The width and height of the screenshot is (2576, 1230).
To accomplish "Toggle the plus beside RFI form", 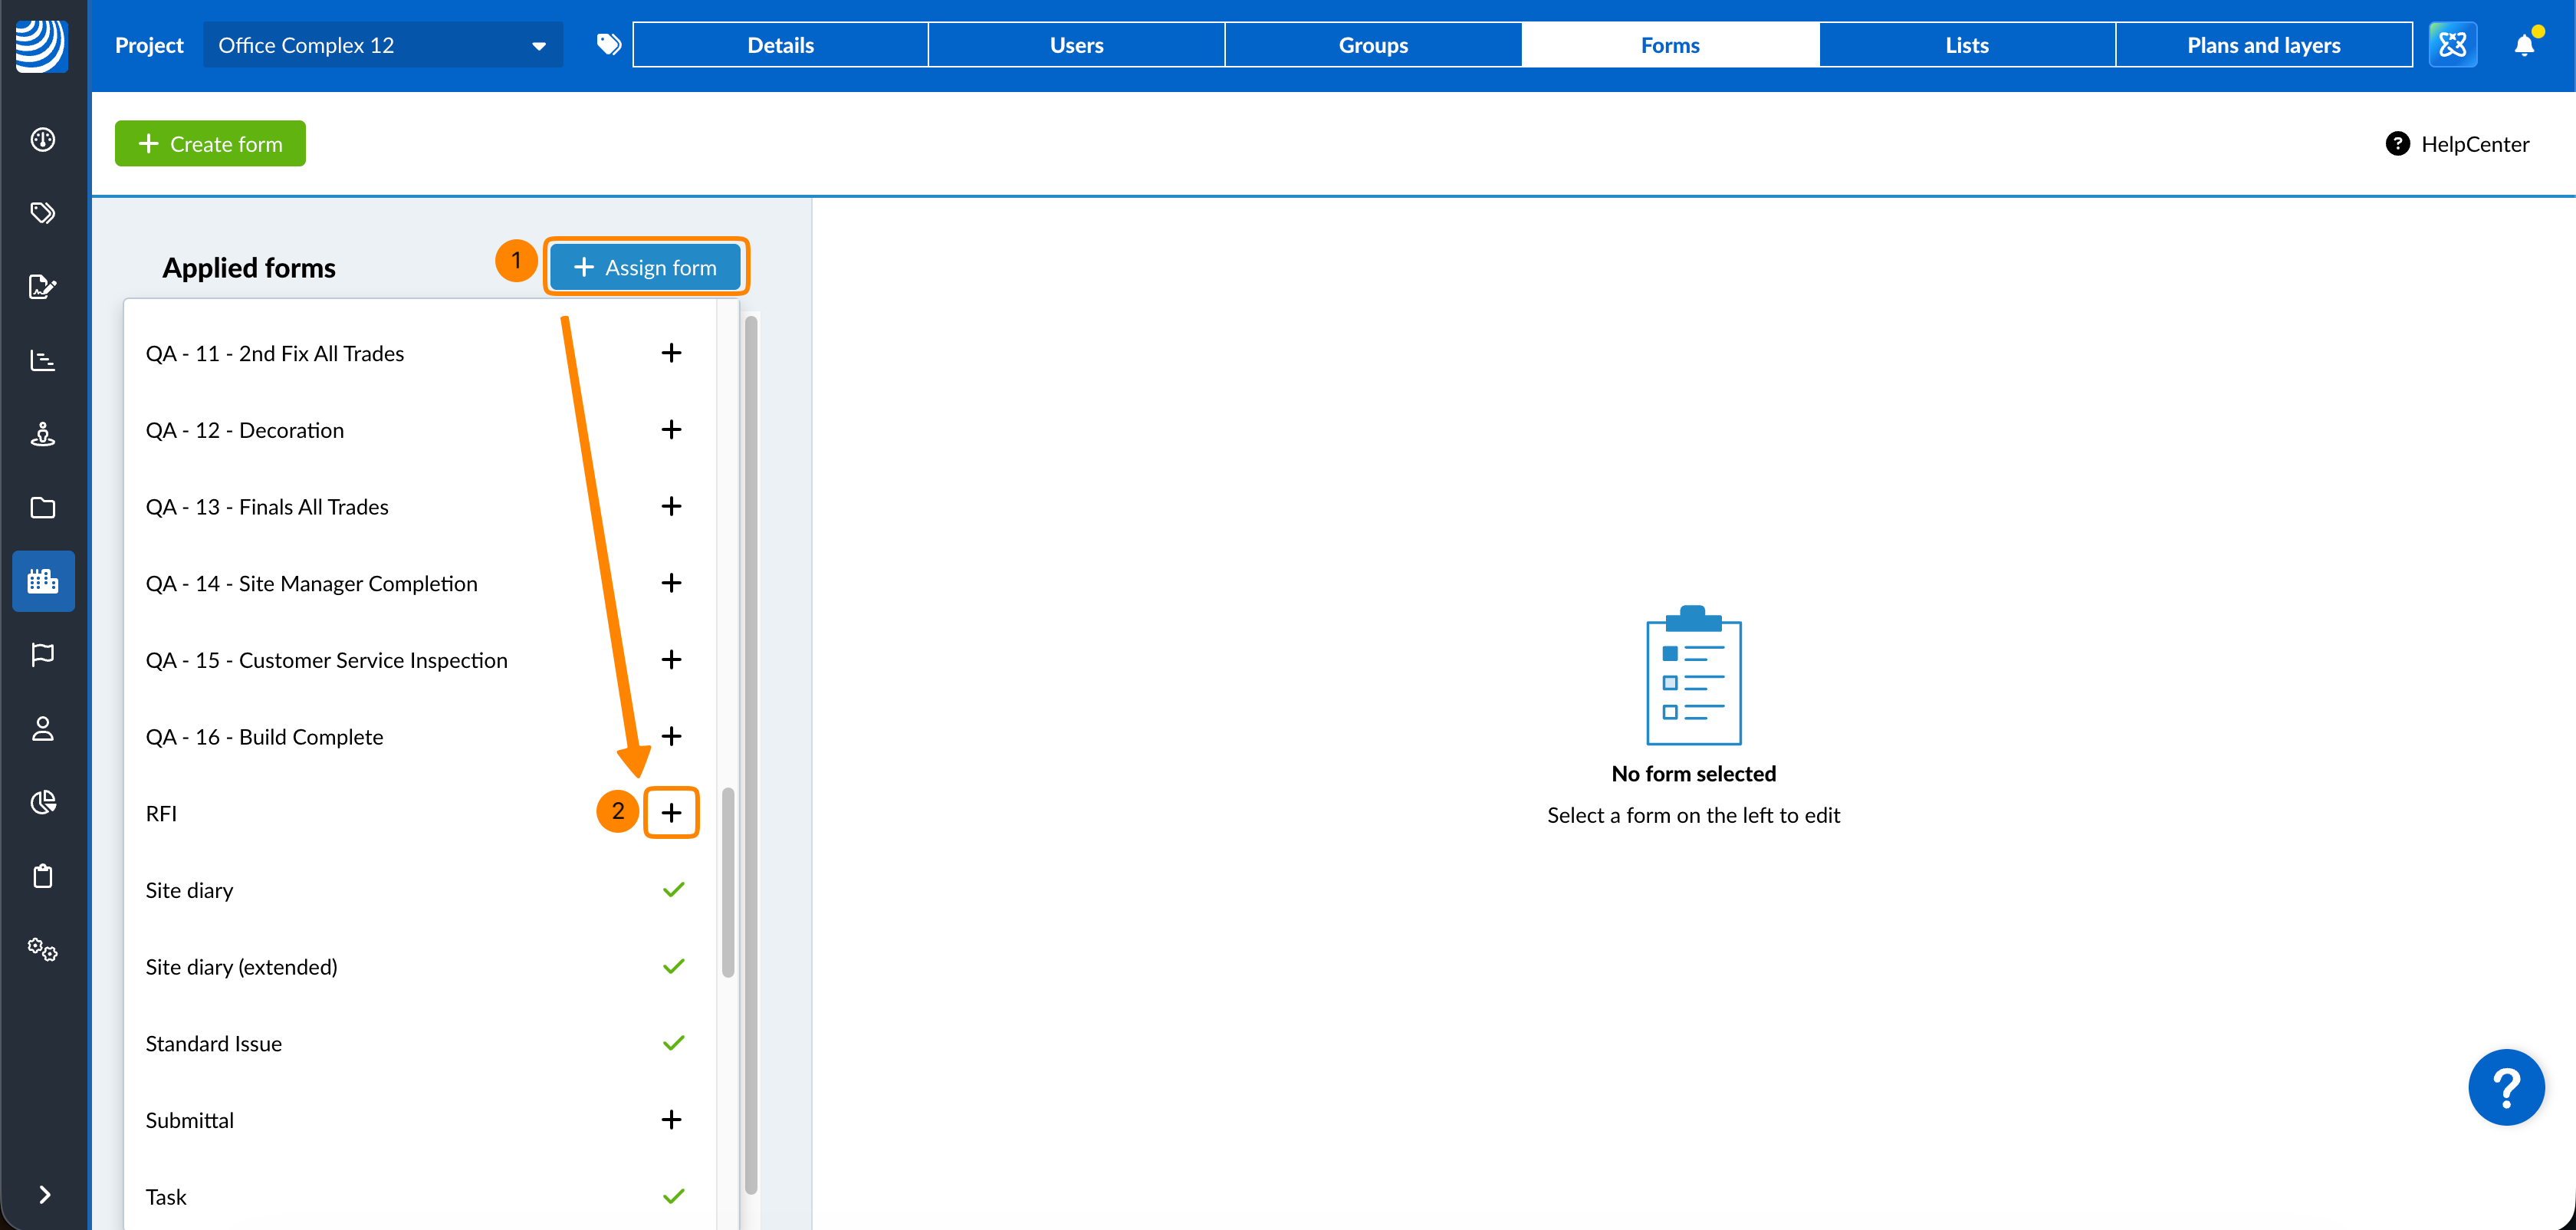I will tap(671, 812).
